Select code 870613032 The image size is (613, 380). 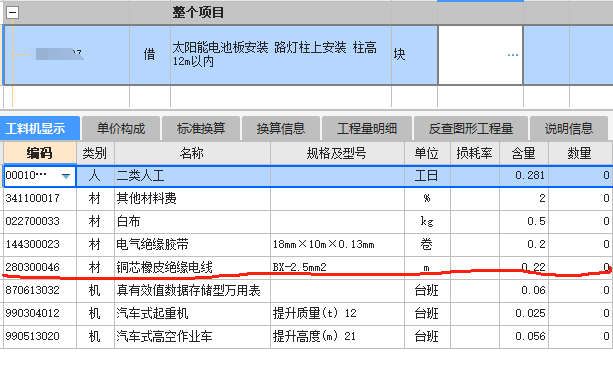39,291
